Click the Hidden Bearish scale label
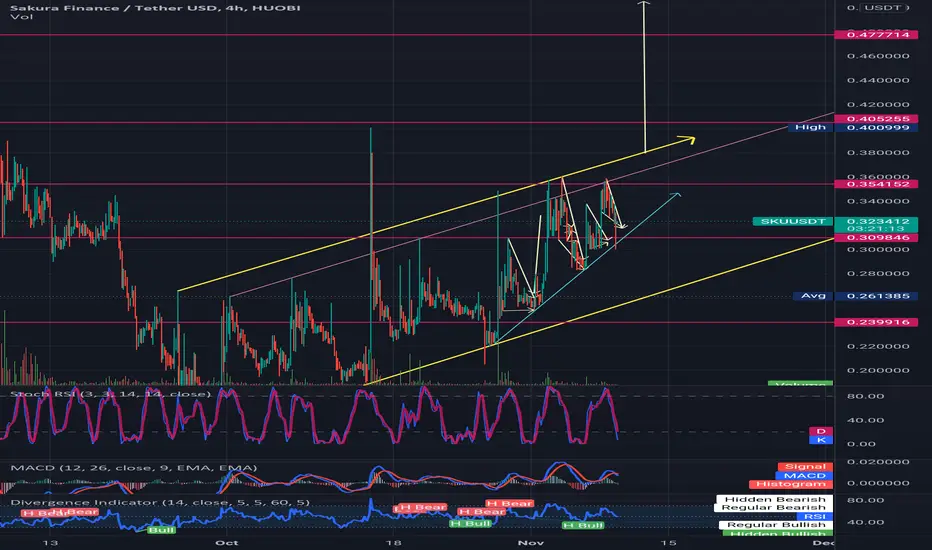This screenshot has height=550, width=932. pos(774,499)
